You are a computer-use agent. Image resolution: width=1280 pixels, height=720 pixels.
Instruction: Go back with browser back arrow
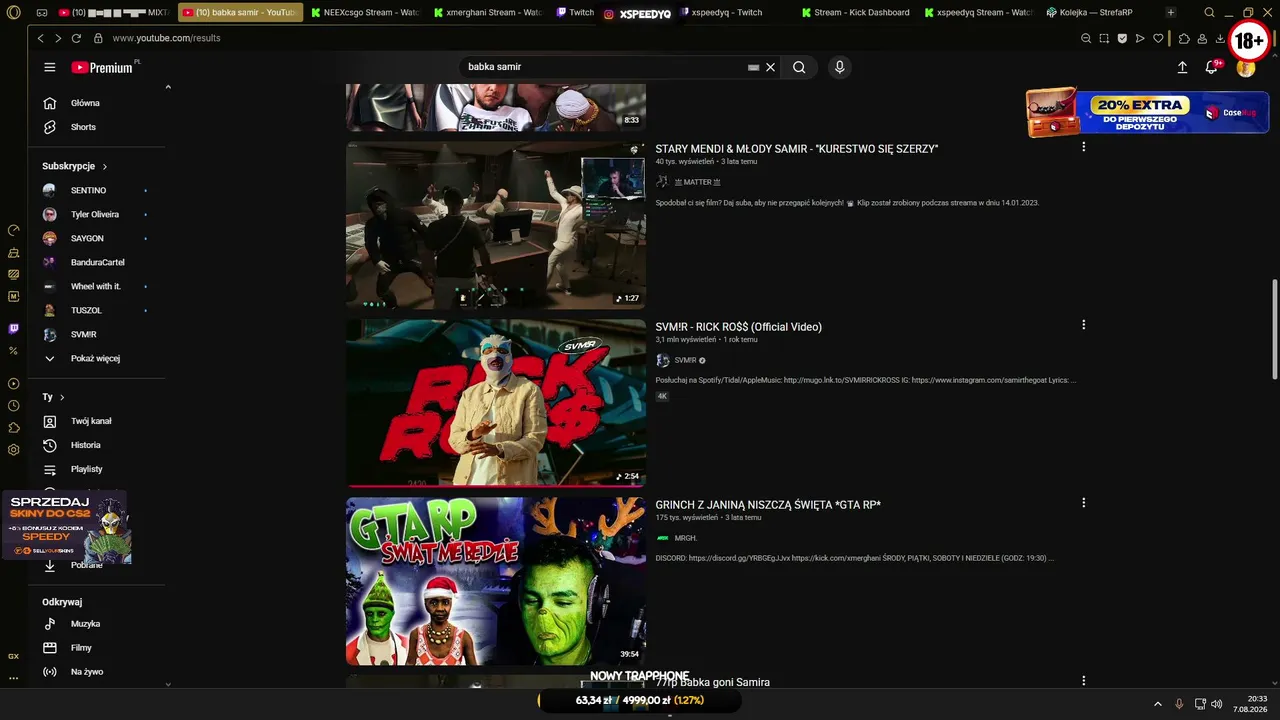coord(41,38)
